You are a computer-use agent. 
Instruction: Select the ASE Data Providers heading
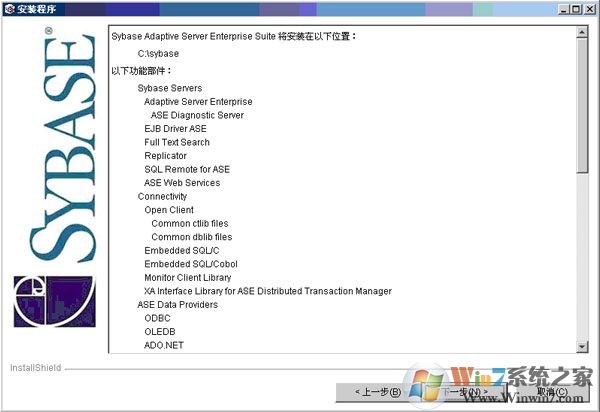[178, 305]
